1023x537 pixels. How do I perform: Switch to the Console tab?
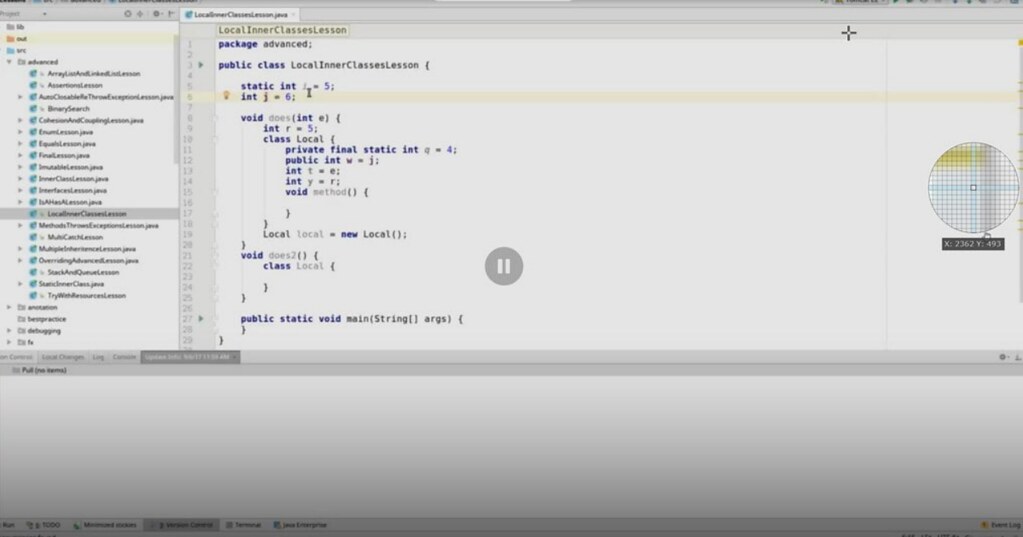click(x=124, y=357)
